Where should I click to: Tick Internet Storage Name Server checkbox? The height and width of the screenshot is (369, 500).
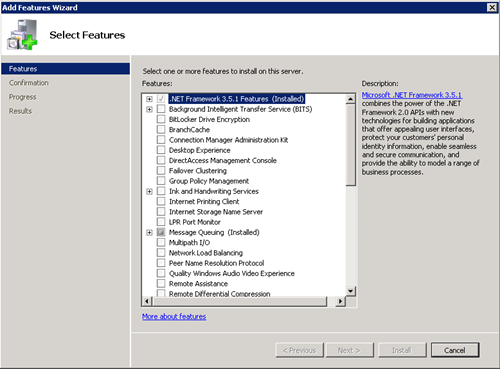pyautogui.click(x=161, y=212)
